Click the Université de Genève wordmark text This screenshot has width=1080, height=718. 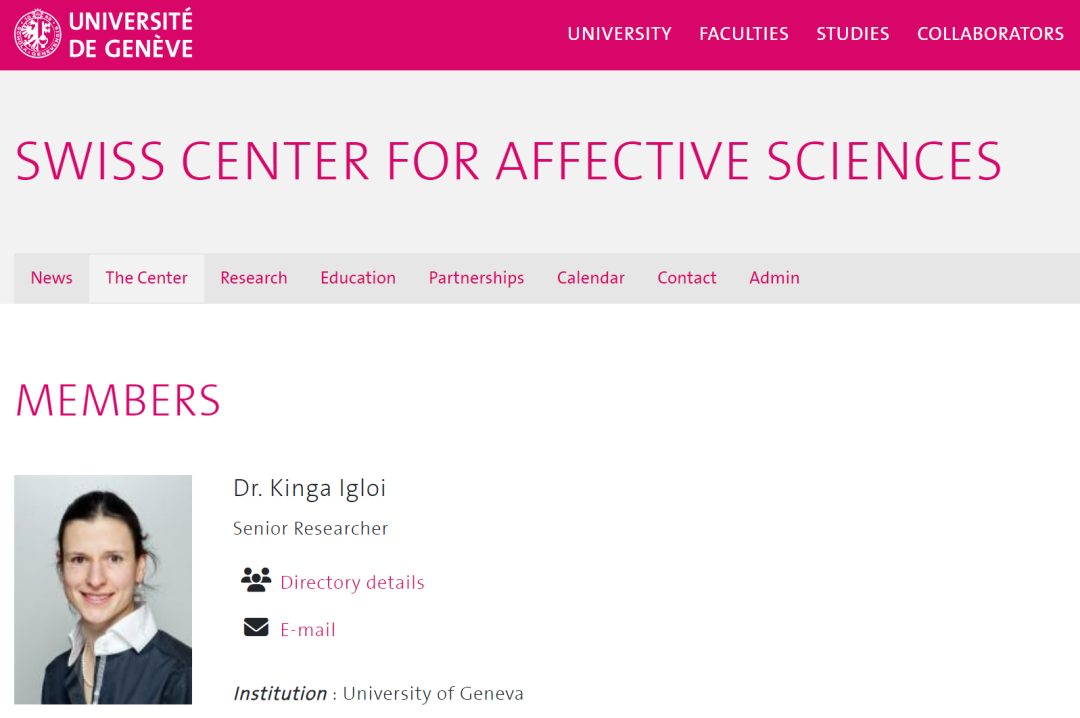(x=130, y=34)
